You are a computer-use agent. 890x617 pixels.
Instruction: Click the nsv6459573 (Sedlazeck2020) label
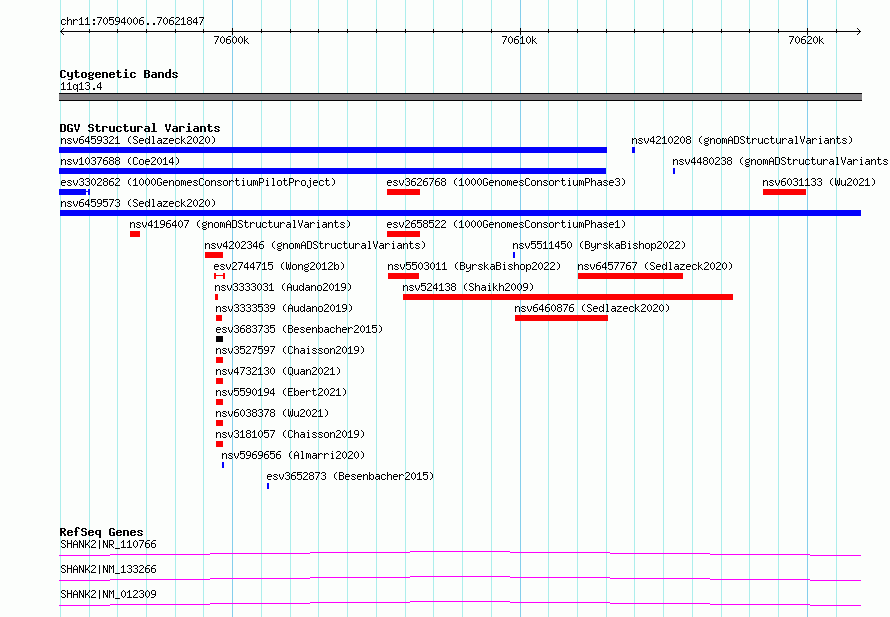pos(138,203)
